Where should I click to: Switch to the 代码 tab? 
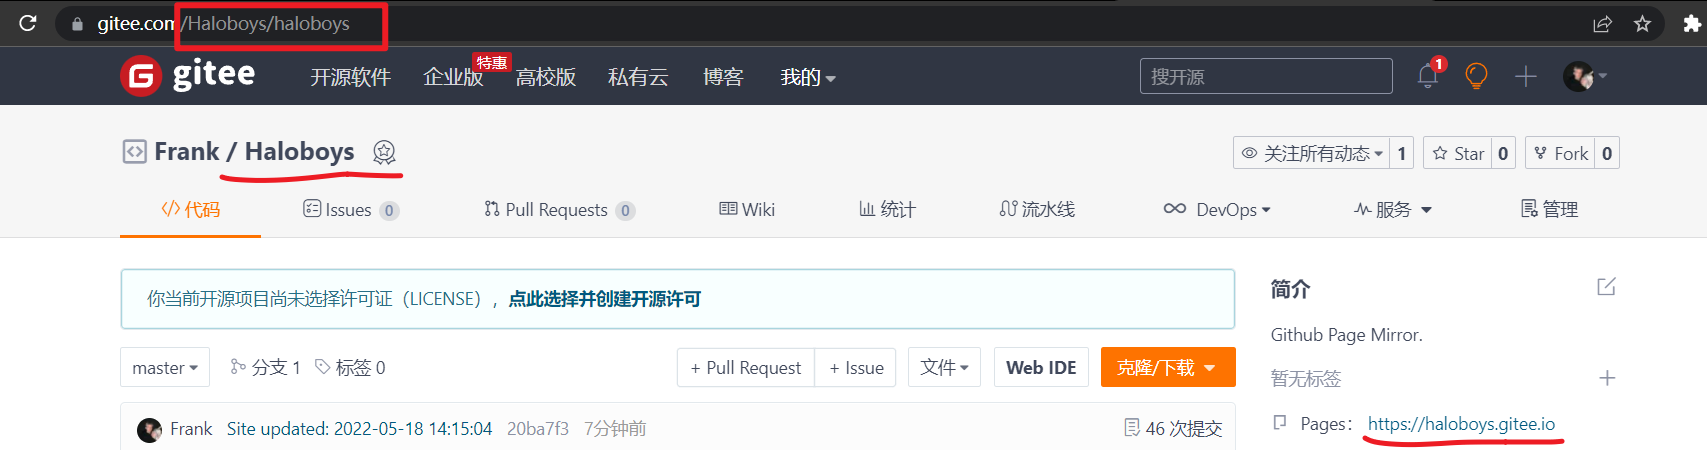(190, 209)
